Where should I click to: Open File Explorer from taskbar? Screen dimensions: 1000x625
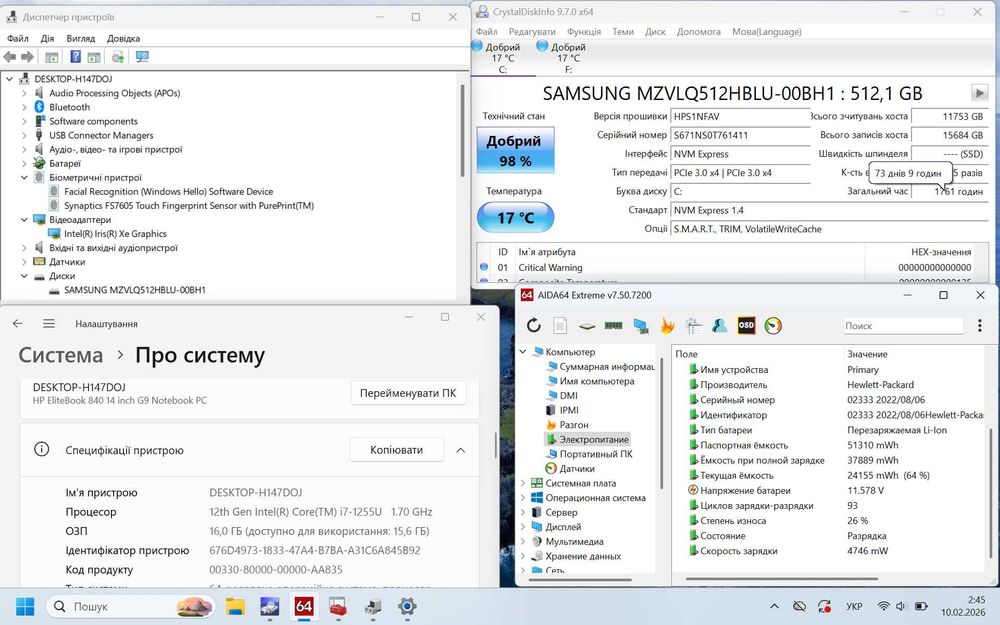235,606
